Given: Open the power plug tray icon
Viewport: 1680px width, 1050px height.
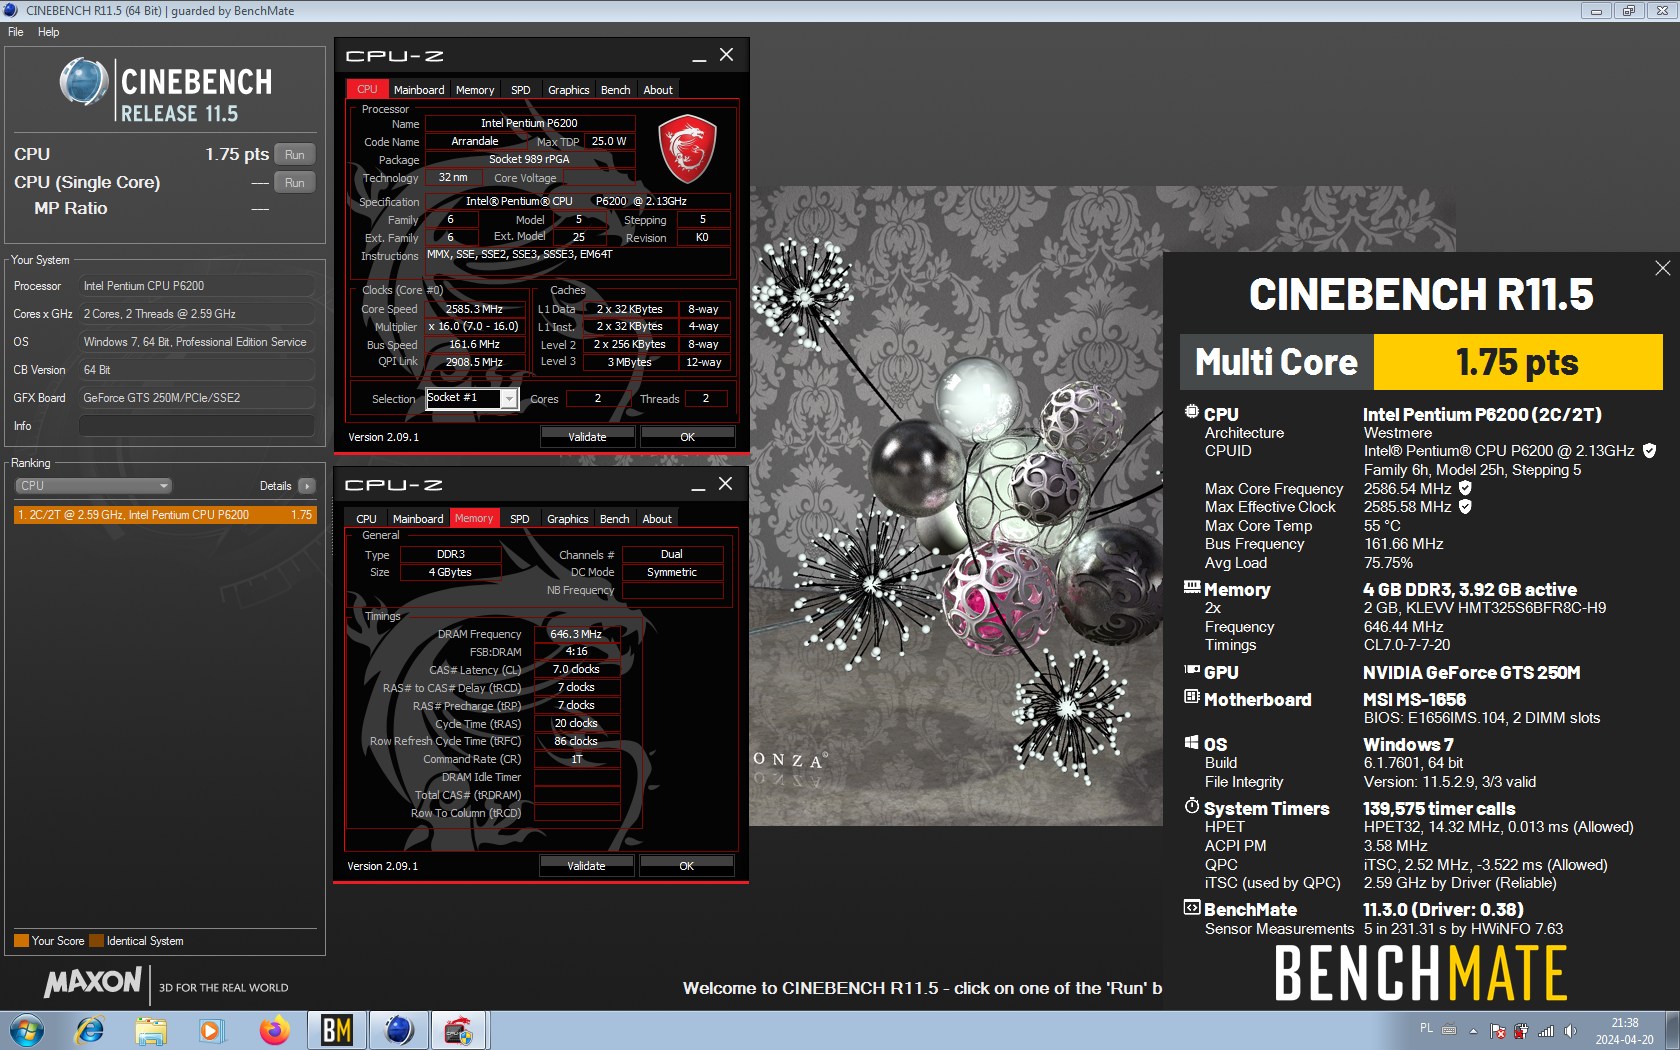Looking at the screenshot, I should click(x=1521, y=1031).
